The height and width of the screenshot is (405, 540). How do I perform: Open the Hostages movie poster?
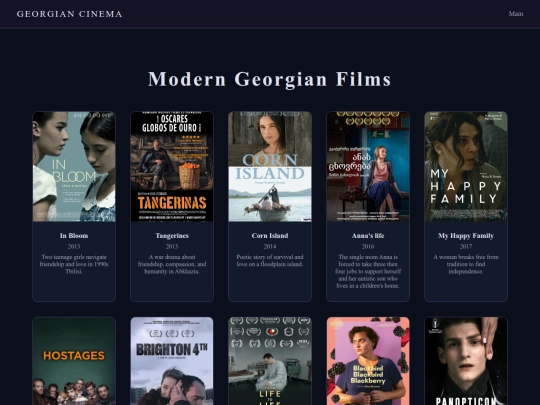tap(74, 361)
